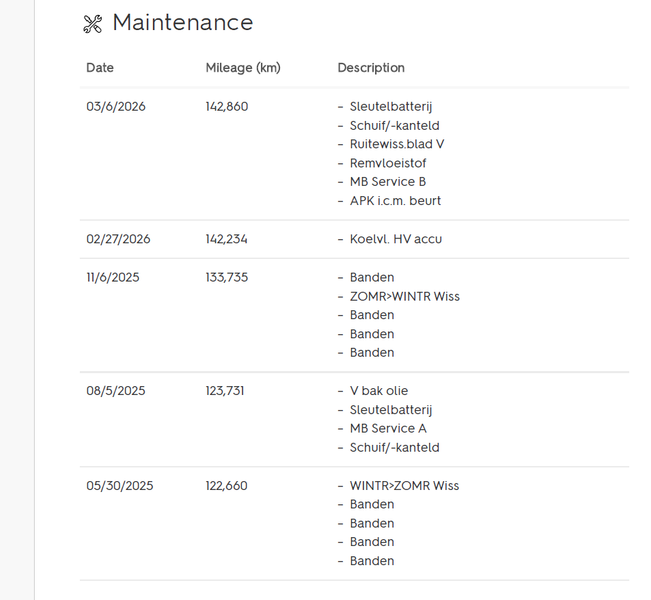Select the Description column header

(x=371, y=68)
